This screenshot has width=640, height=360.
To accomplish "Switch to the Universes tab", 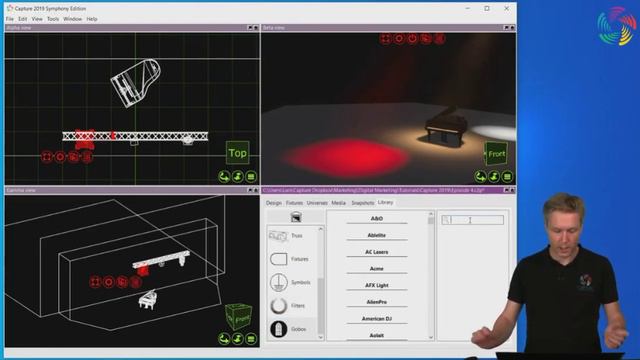I will pyautogui.click(x=317, y=203).
